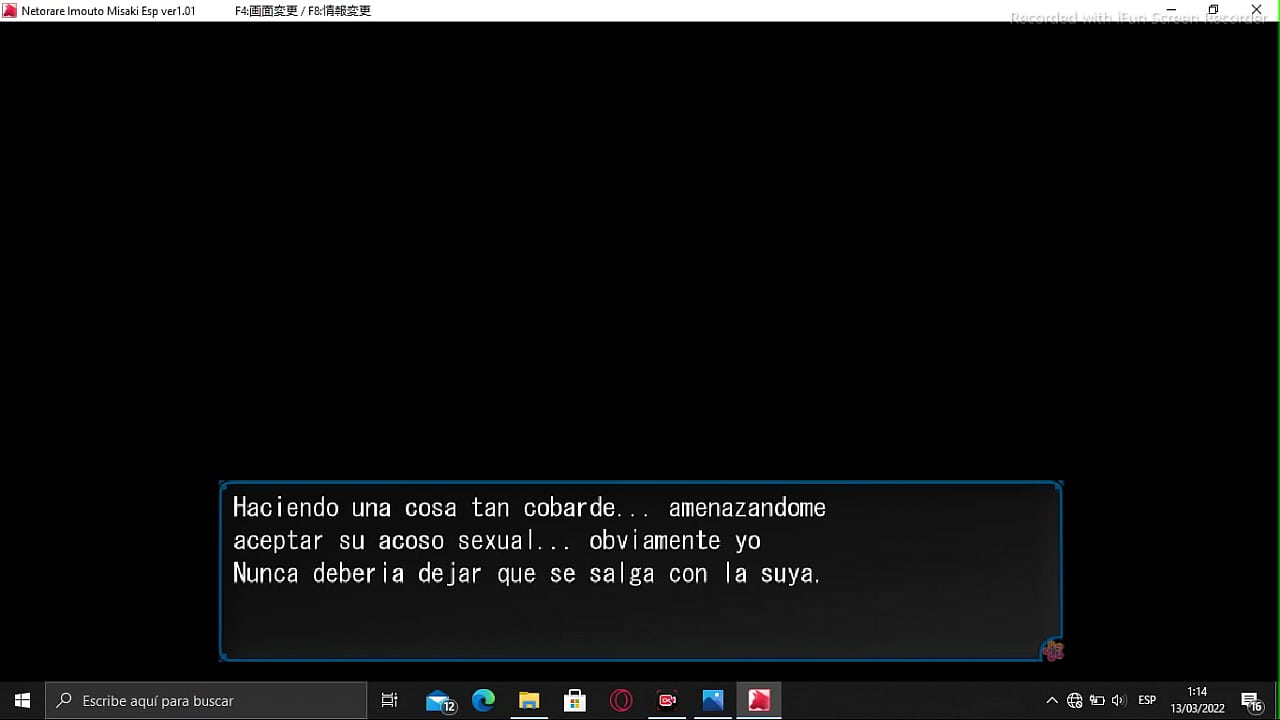
Task: Open the notification center
Action: point(1251,701)
